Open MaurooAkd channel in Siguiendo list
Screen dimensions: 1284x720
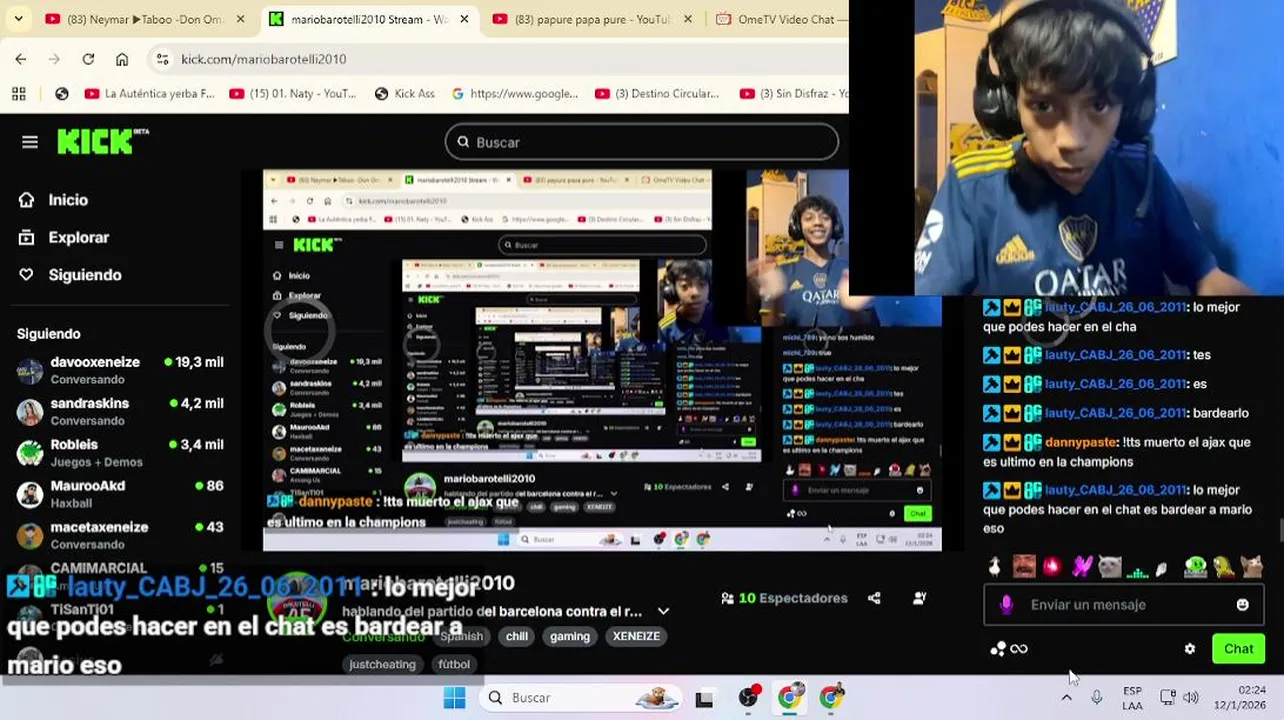click(x=121, y=494)
